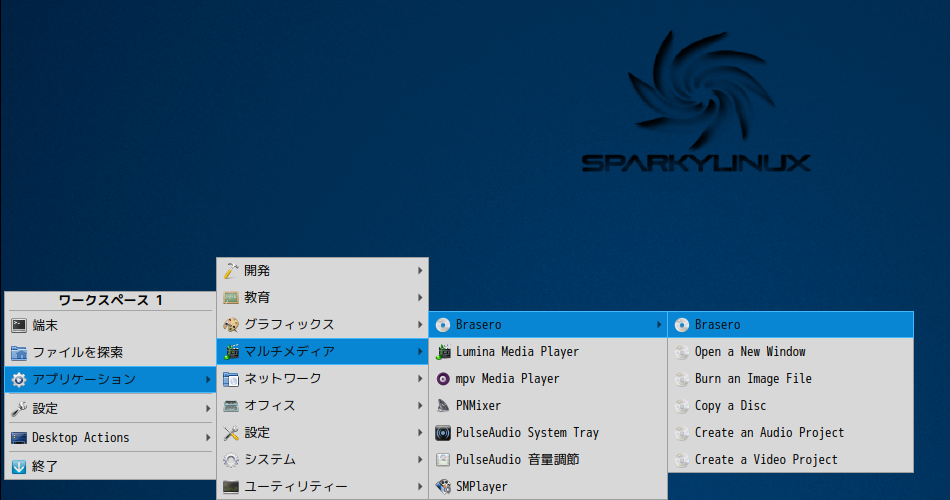Click the terminal icon beside 端末

coord(19,325)
